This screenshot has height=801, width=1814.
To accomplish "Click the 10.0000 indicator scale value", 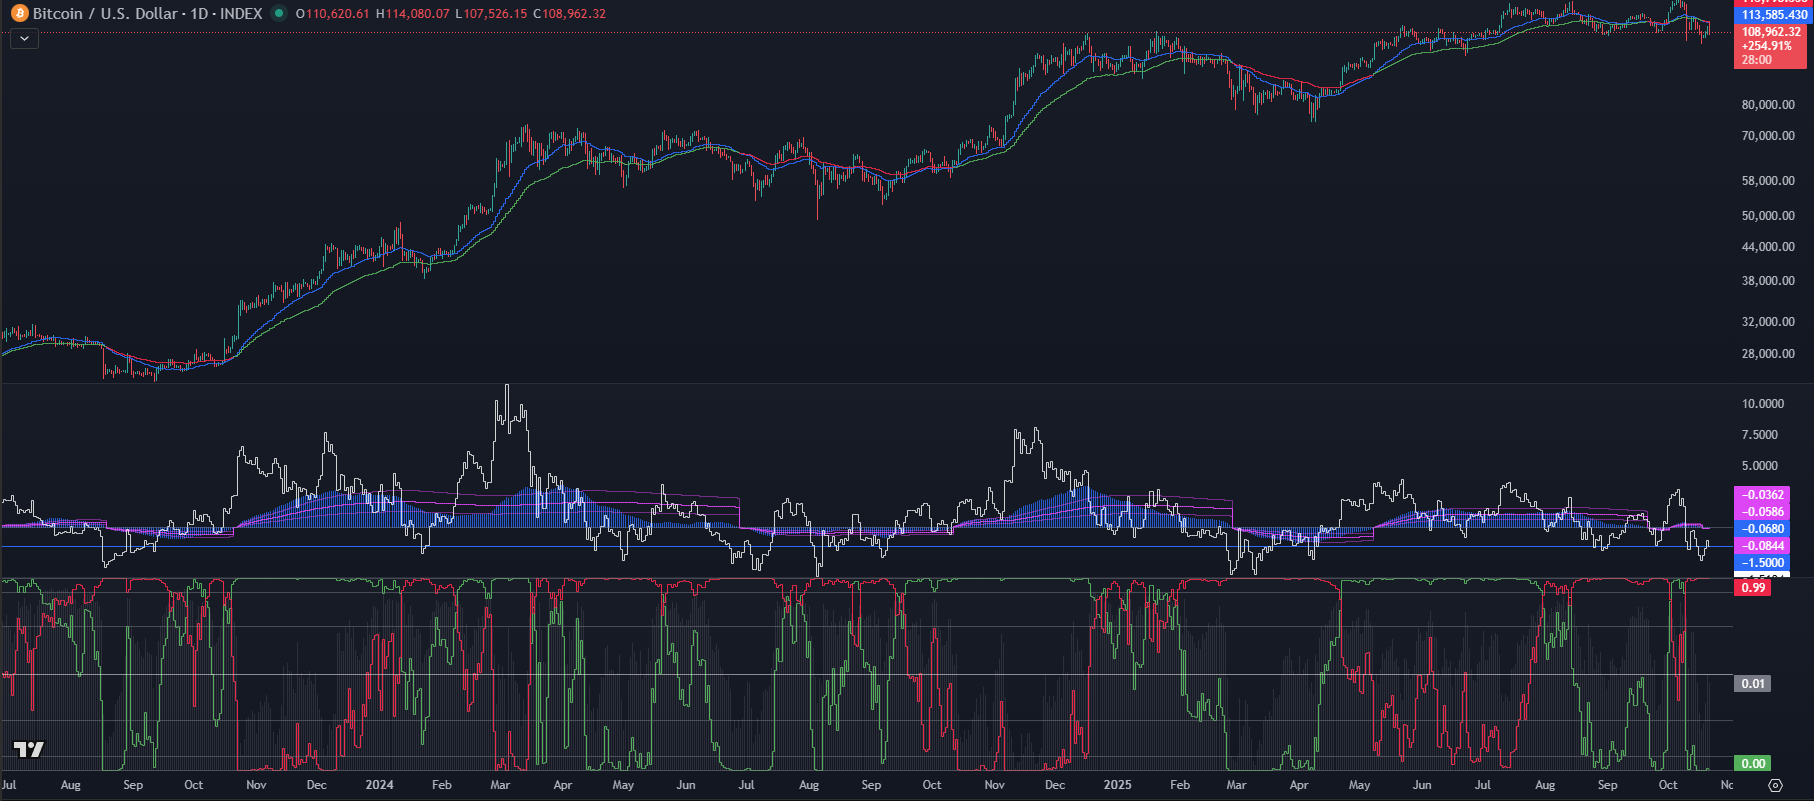I will (1763, 404).
